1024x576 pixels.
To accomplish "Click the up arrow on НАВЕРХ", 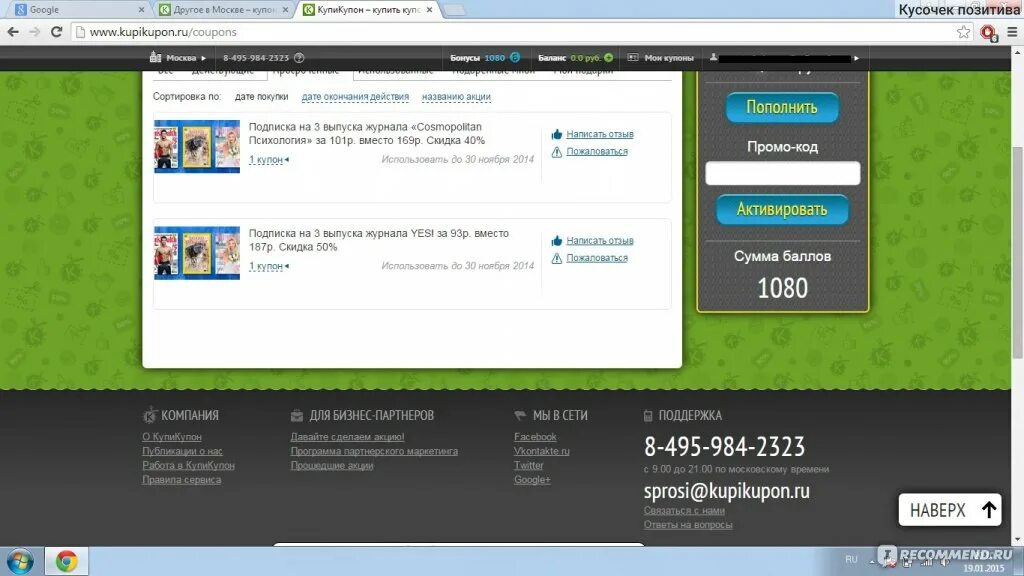I will pos(989,509).
